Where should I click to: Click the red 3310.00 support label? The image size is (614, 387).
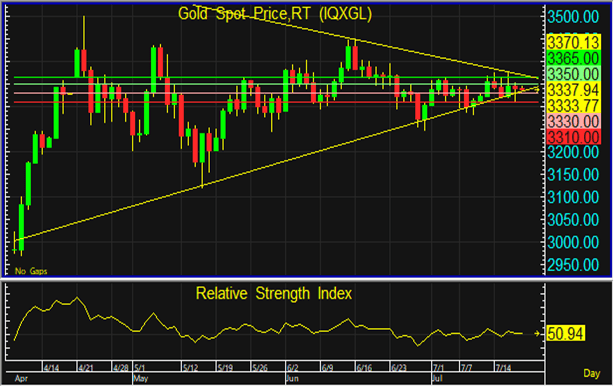tap(573, 137)
